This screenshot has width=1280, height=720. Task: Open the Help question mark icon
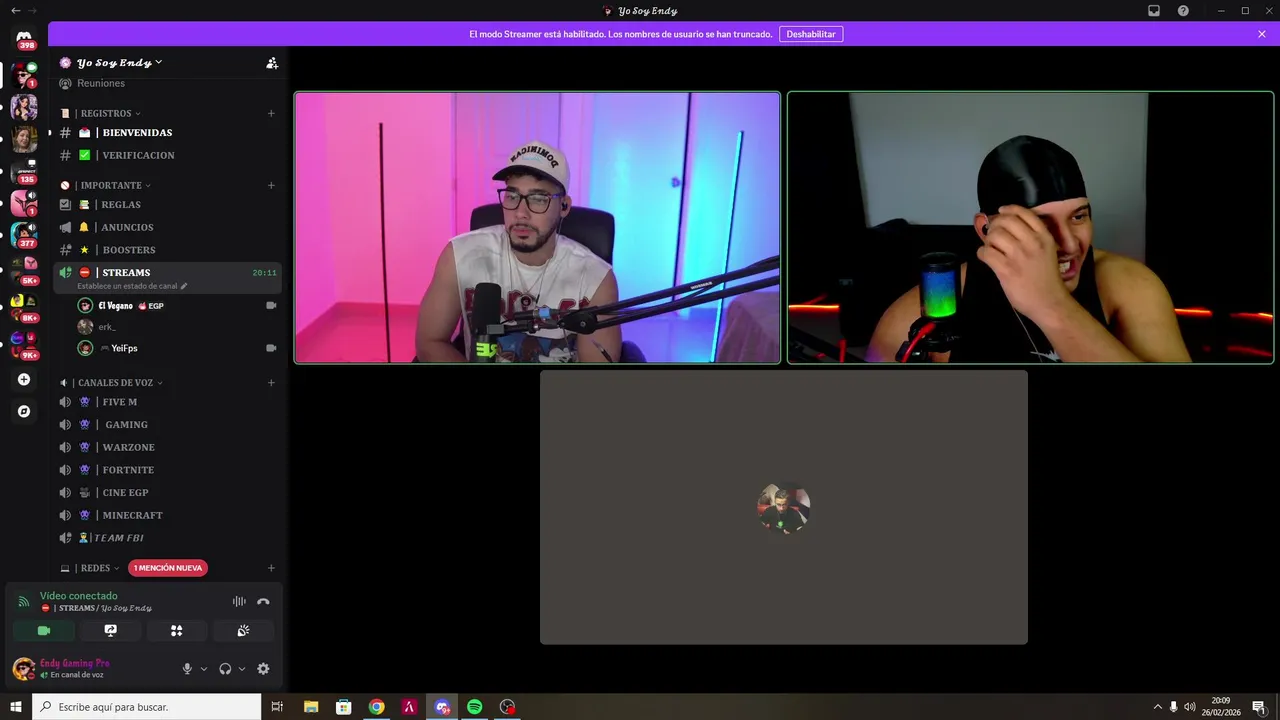coord(1183,10)
